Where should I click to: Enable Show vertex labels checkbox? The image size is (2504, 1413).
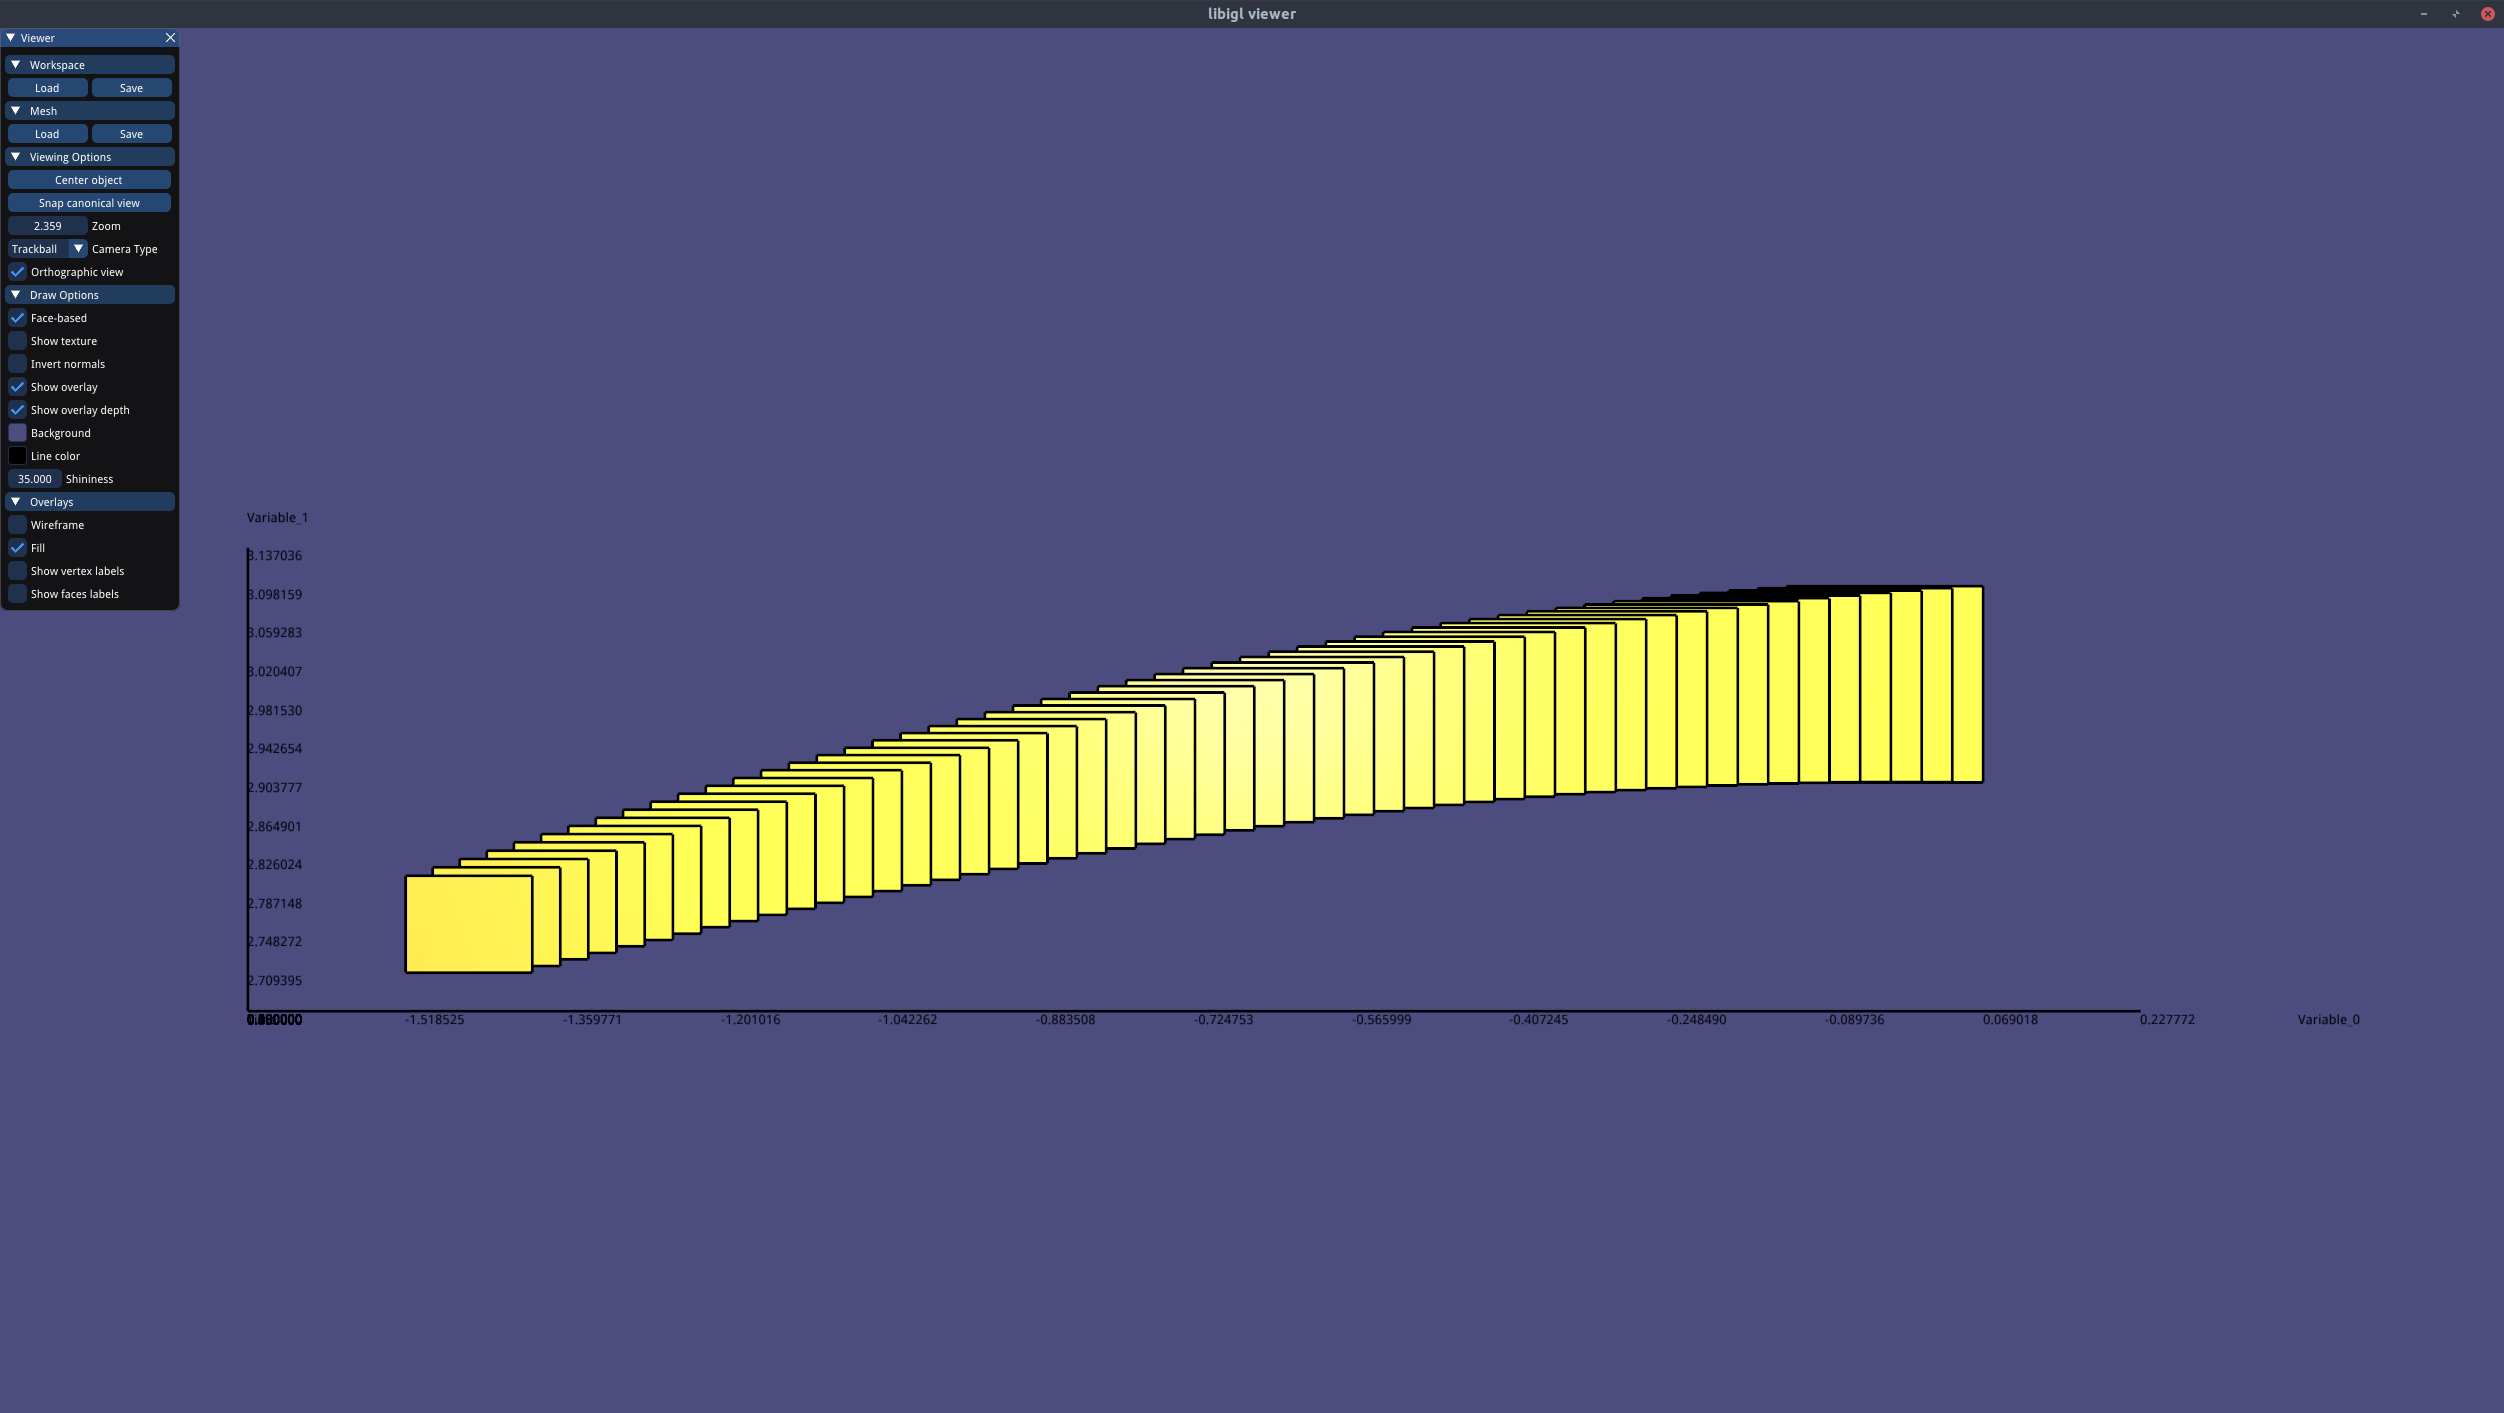point(17,571)
